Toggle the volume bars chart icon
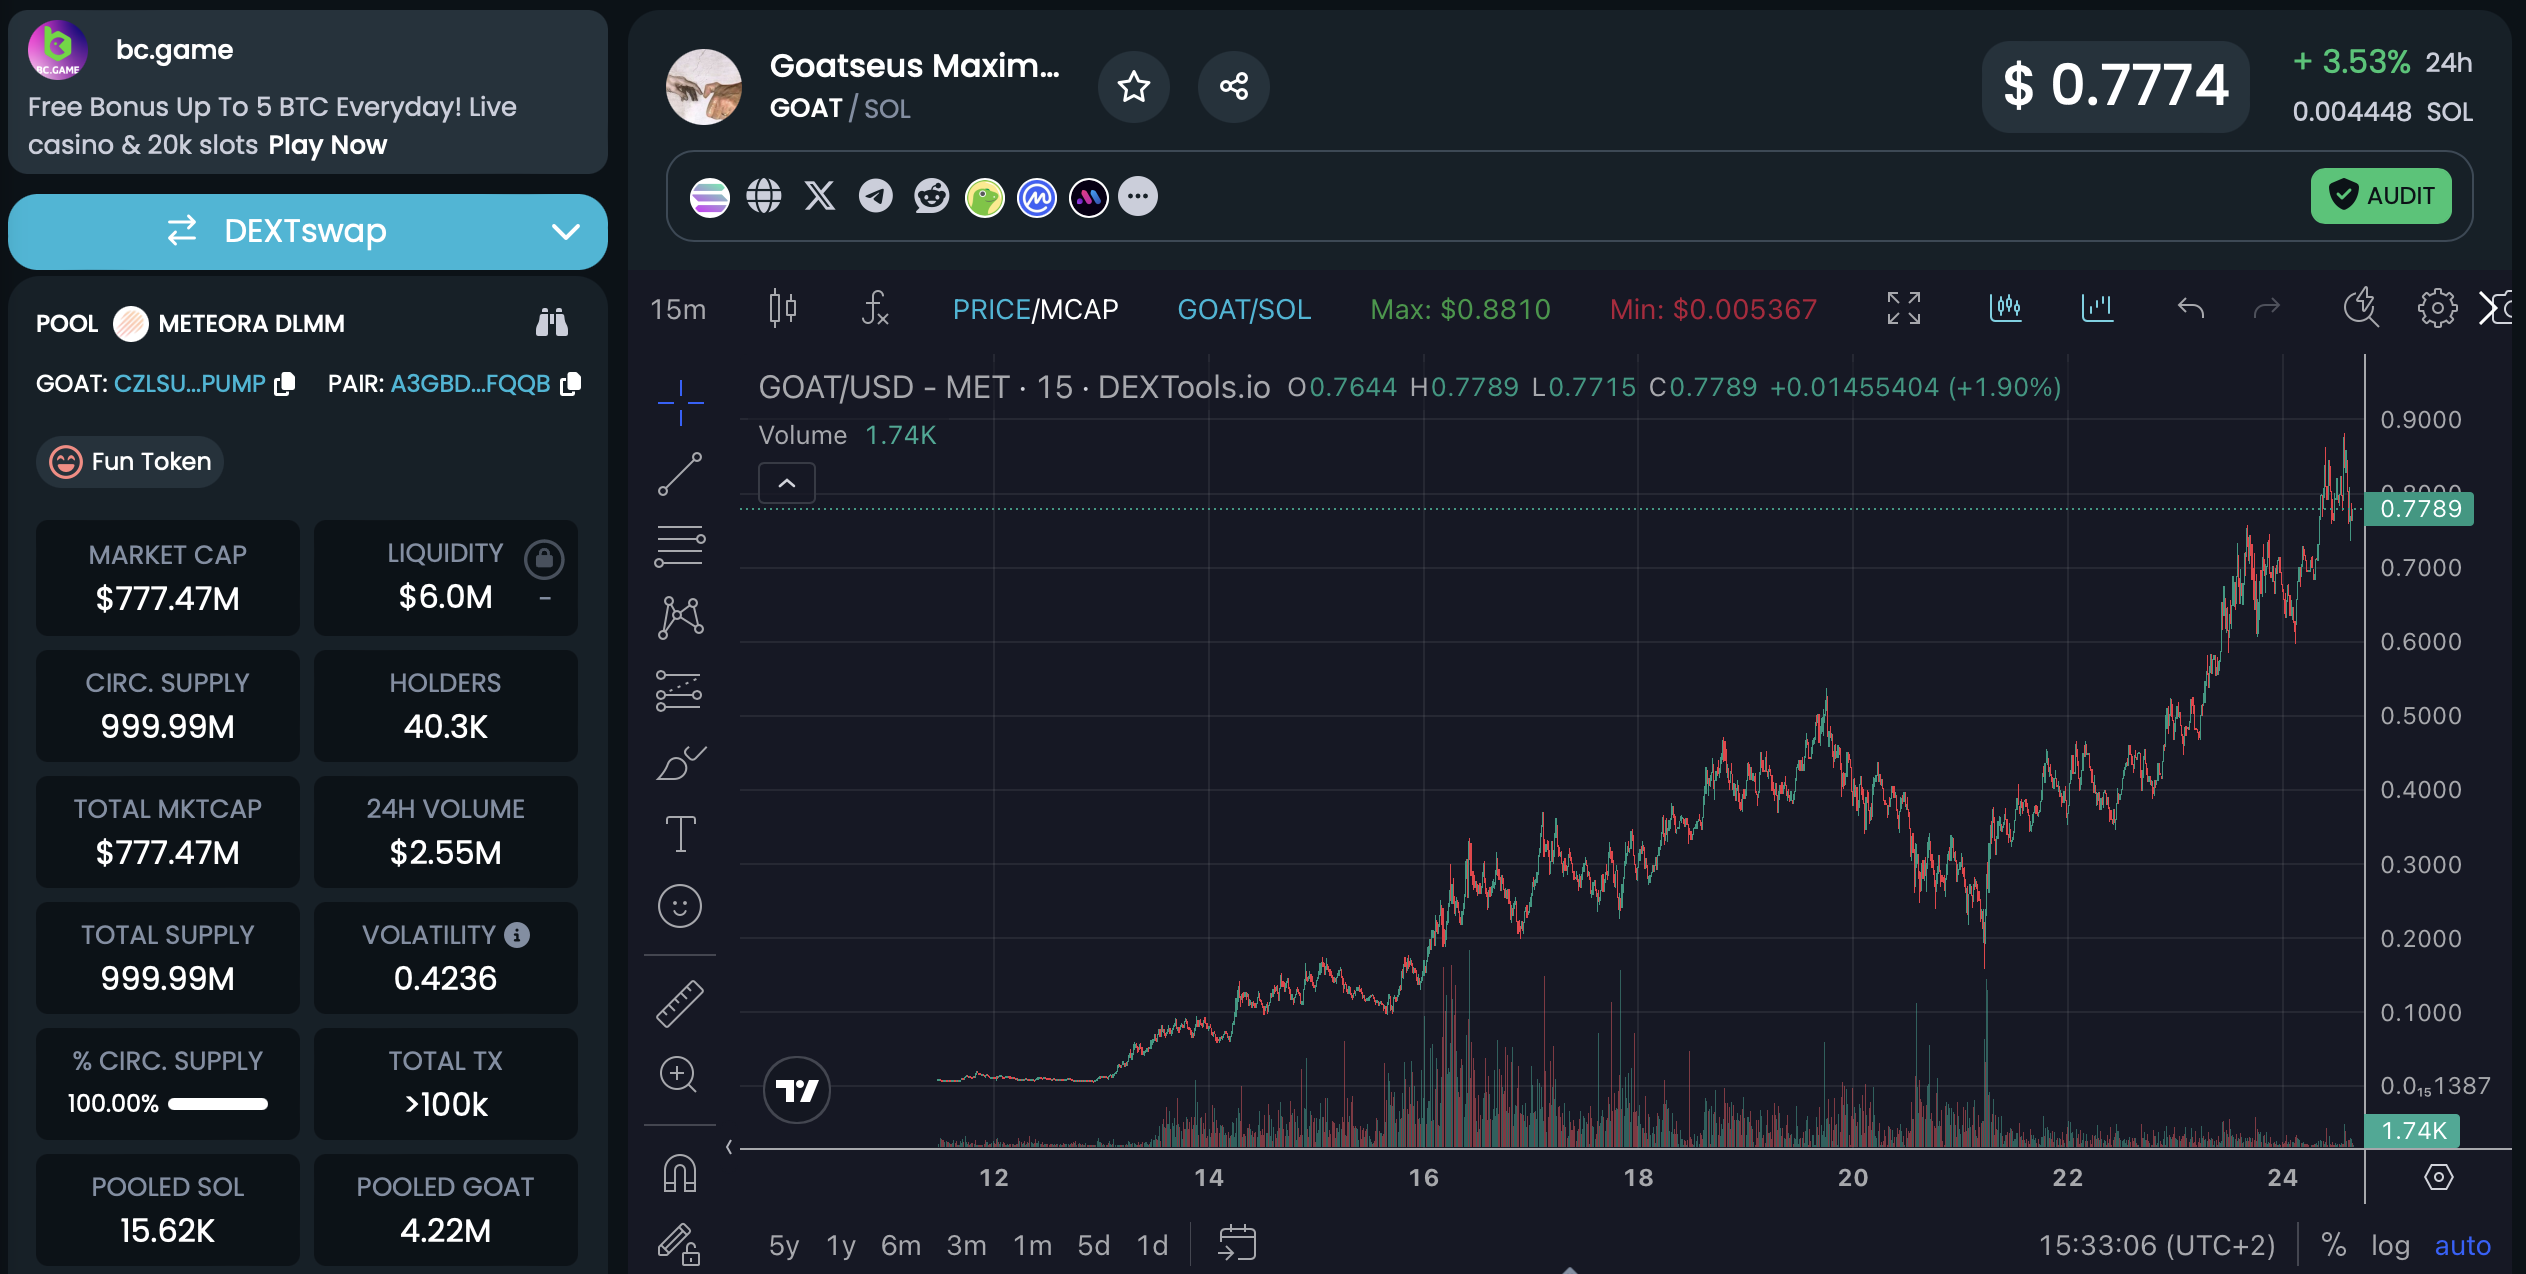Viewport: 2526px width, 1274px height. (2097, 309)
